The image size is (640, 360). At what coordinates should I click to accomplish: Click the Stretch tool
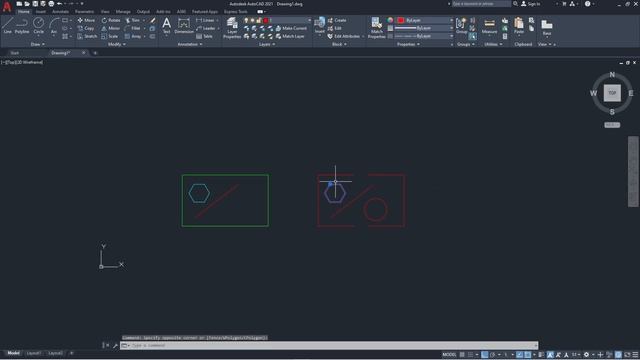tap(87, 36)
